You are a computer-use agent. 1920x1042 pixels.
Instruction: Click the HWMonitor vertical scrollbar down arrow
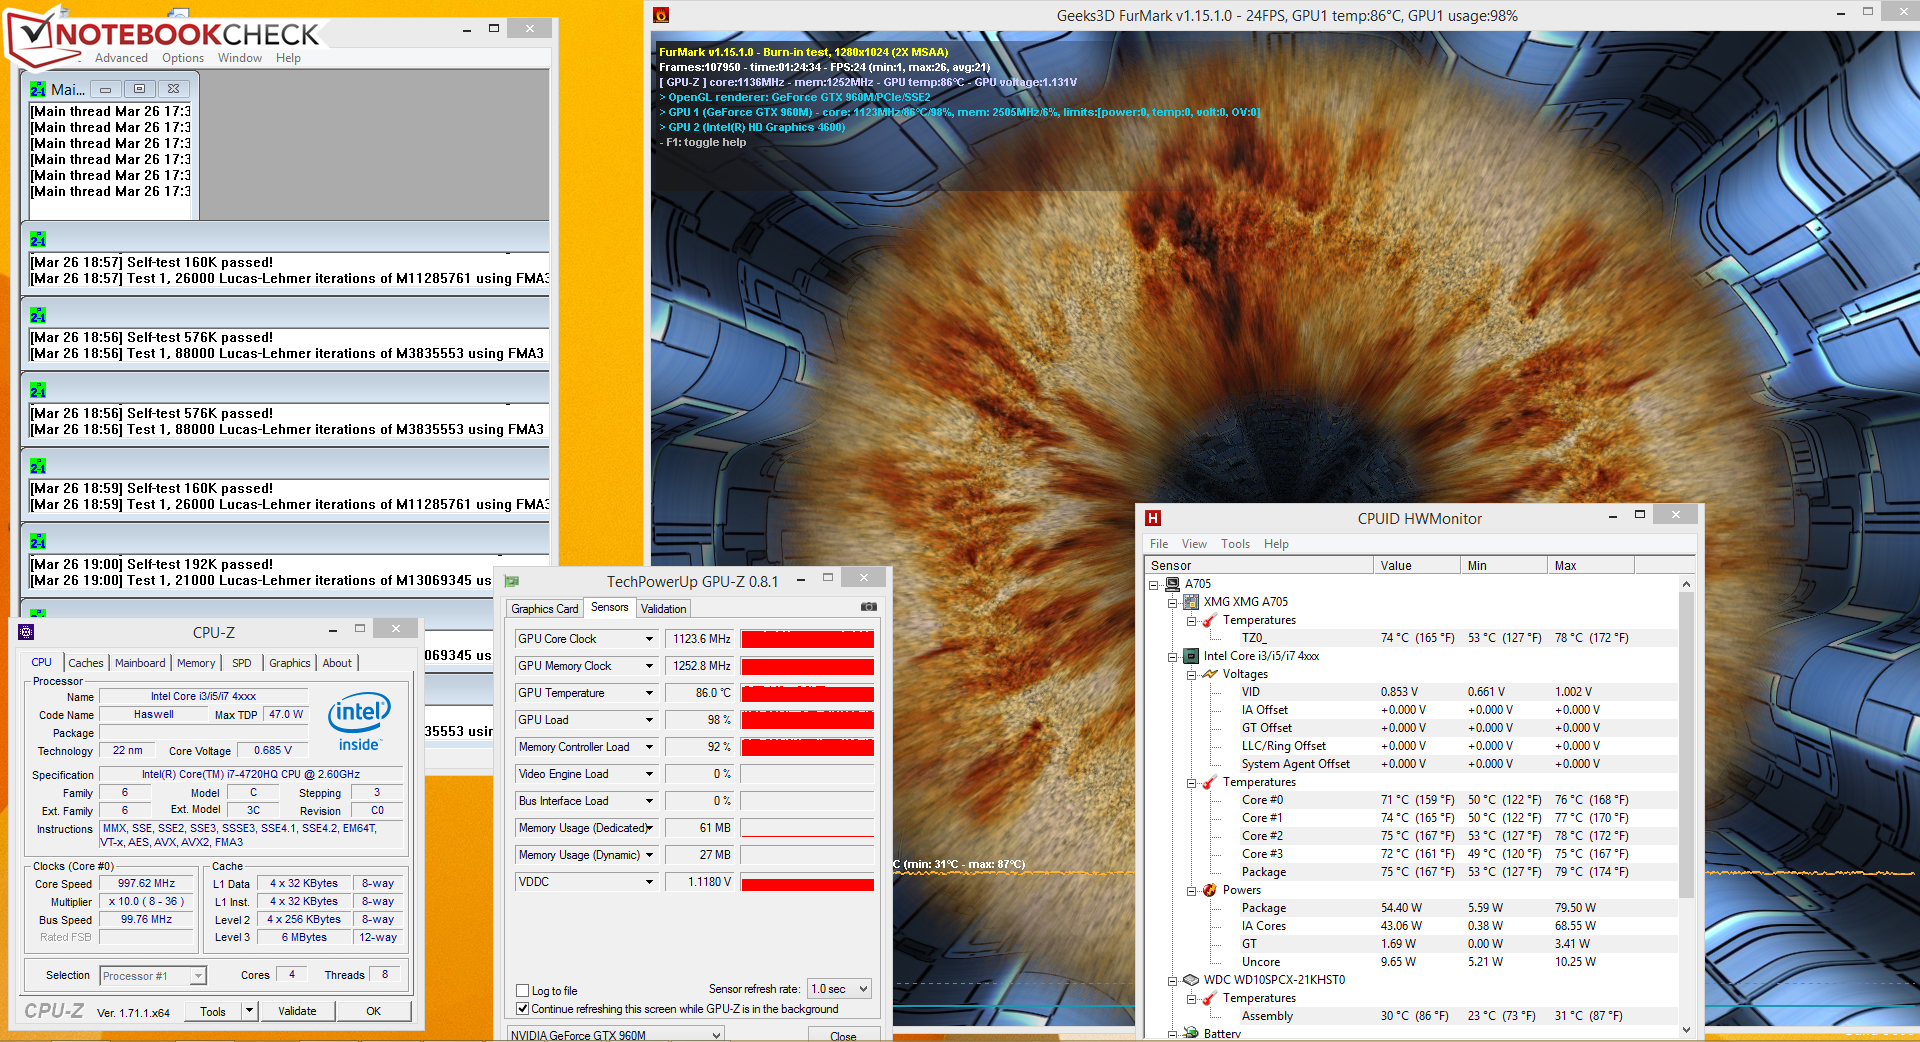(x=1687, y=1029)
